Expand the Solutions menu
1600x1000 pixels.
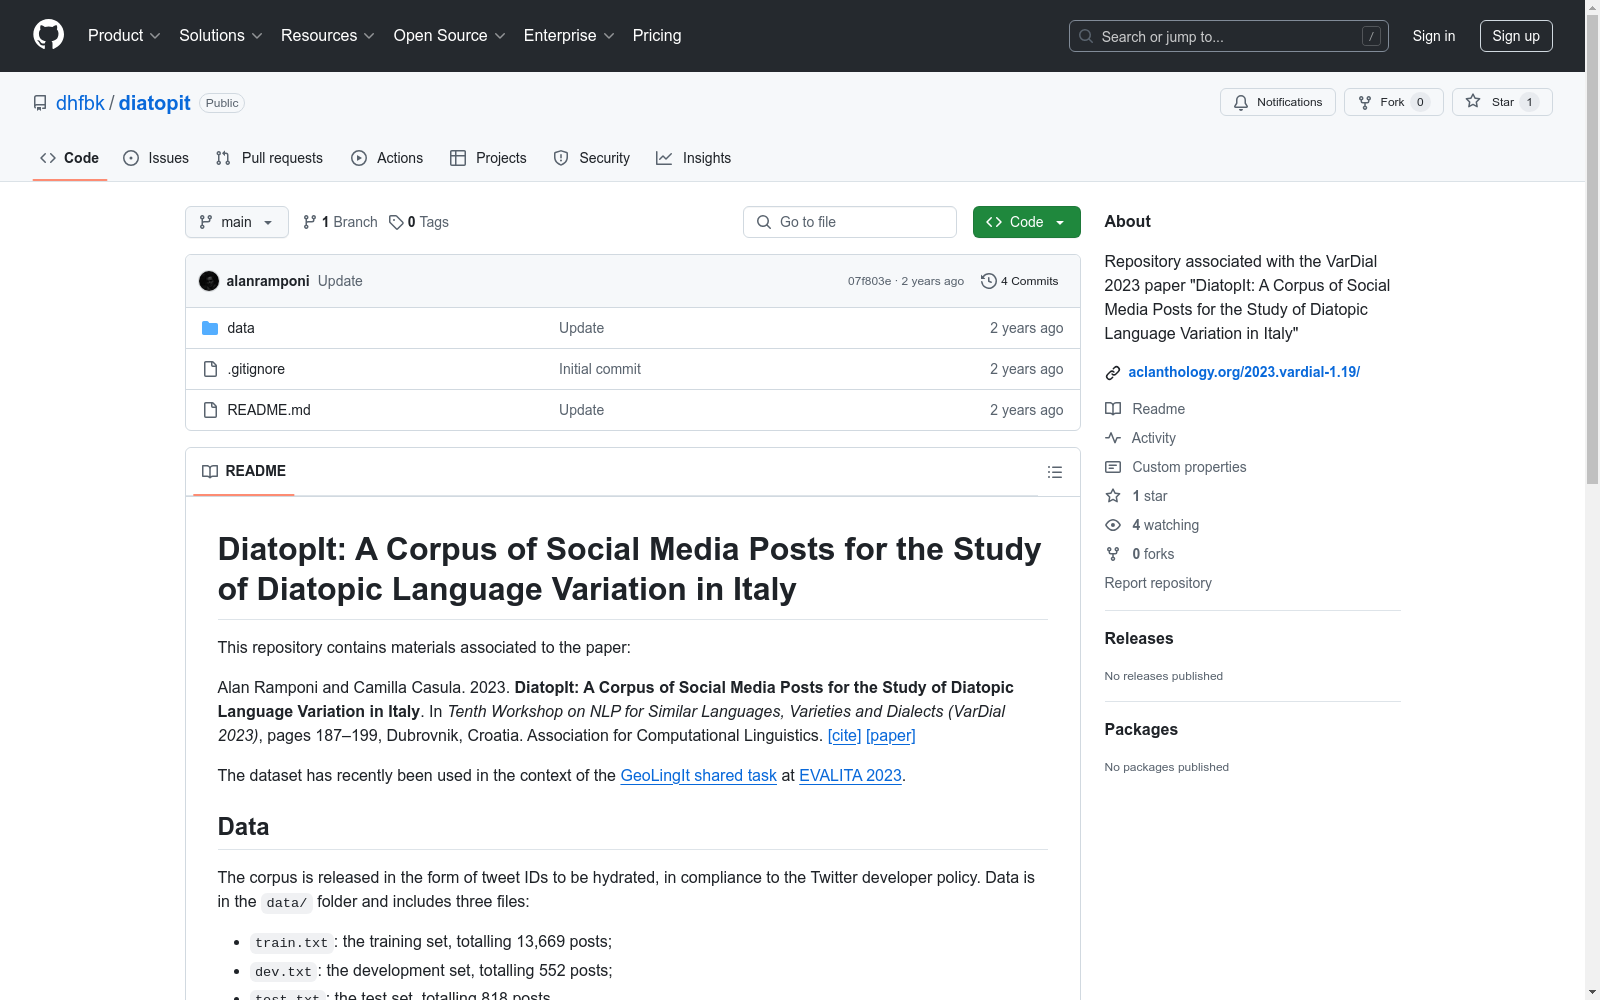221,35
